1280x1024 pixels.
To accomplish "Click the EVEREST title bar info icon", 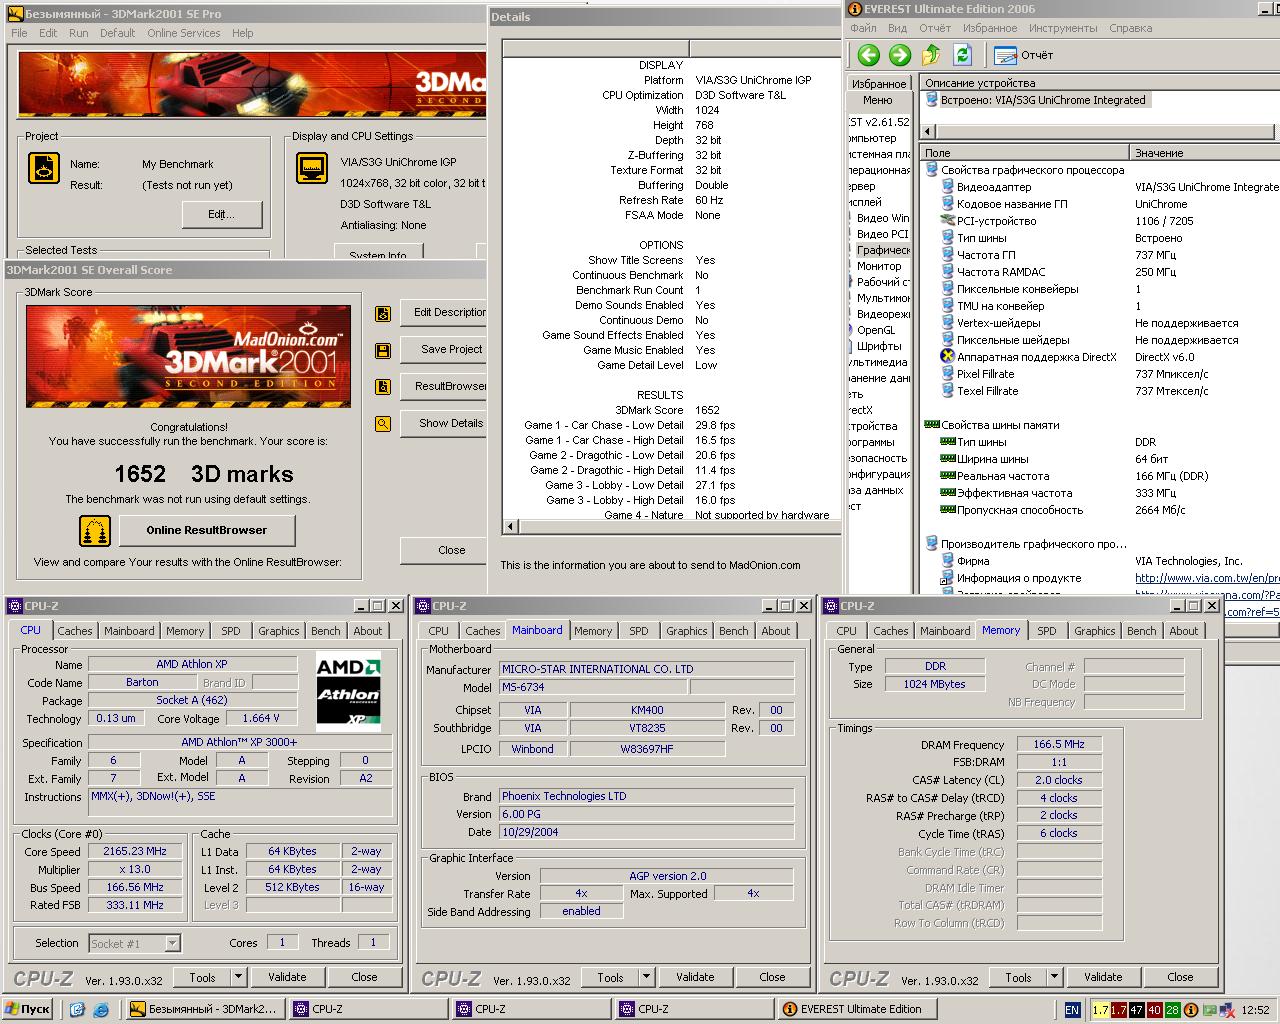I will click(853, 9).
